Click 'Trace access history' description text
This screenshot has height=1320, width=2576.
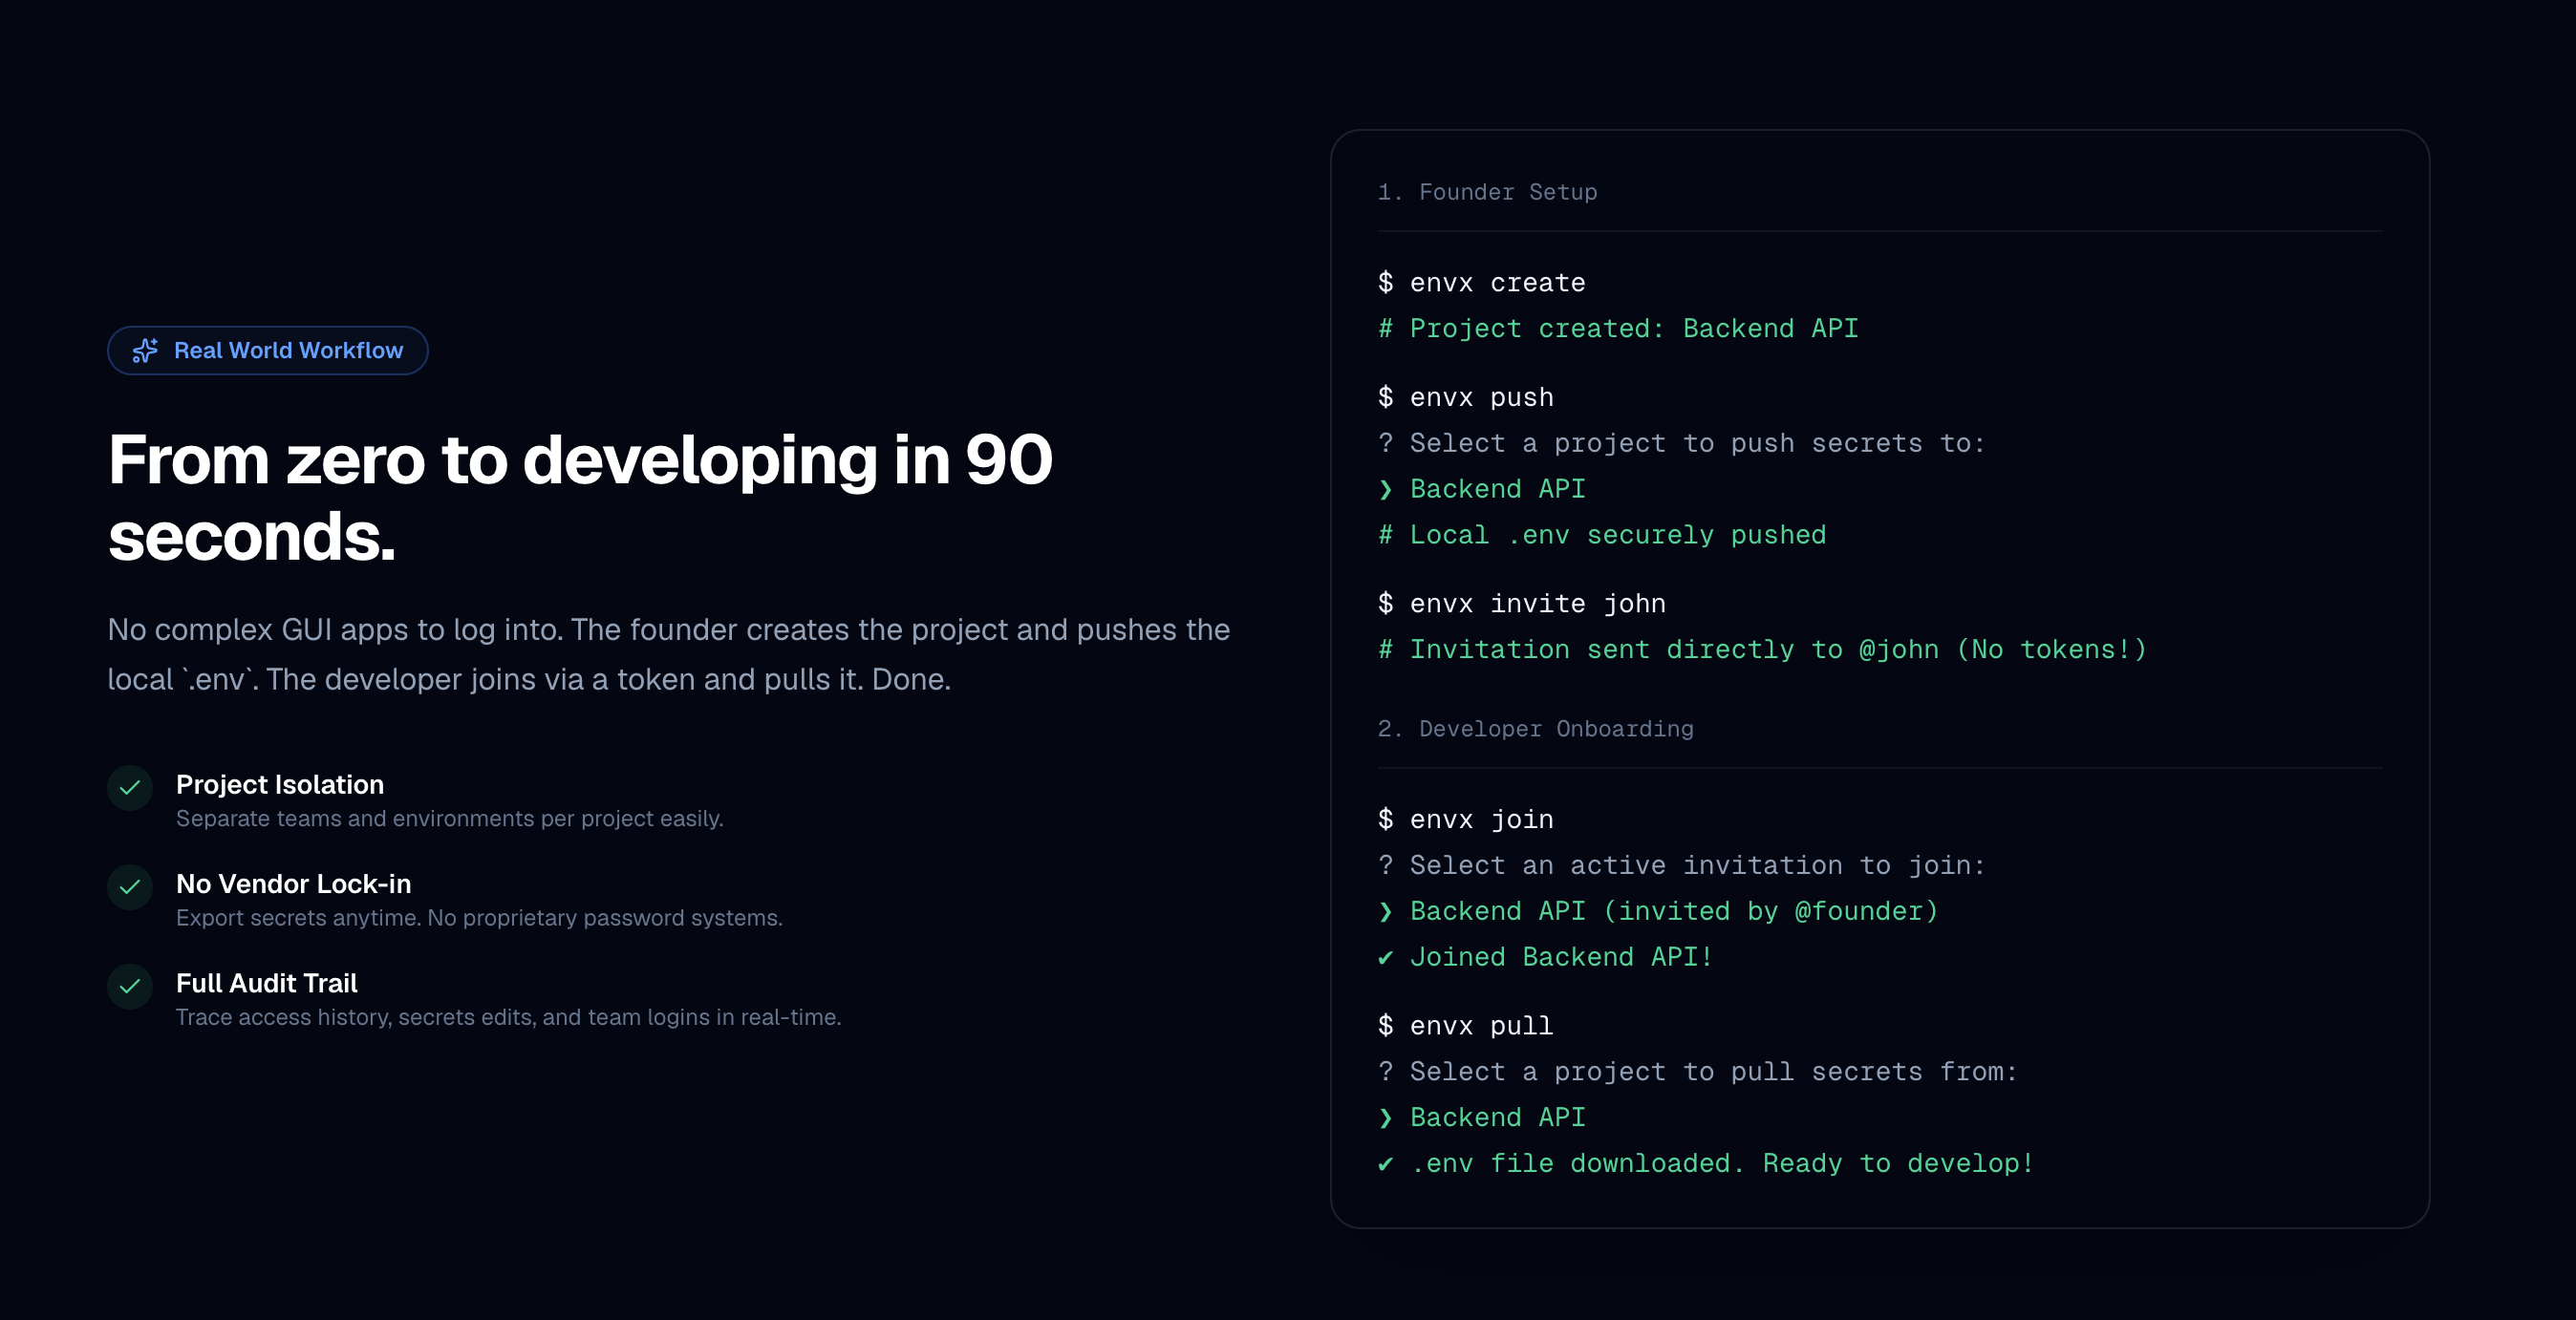508,1017
